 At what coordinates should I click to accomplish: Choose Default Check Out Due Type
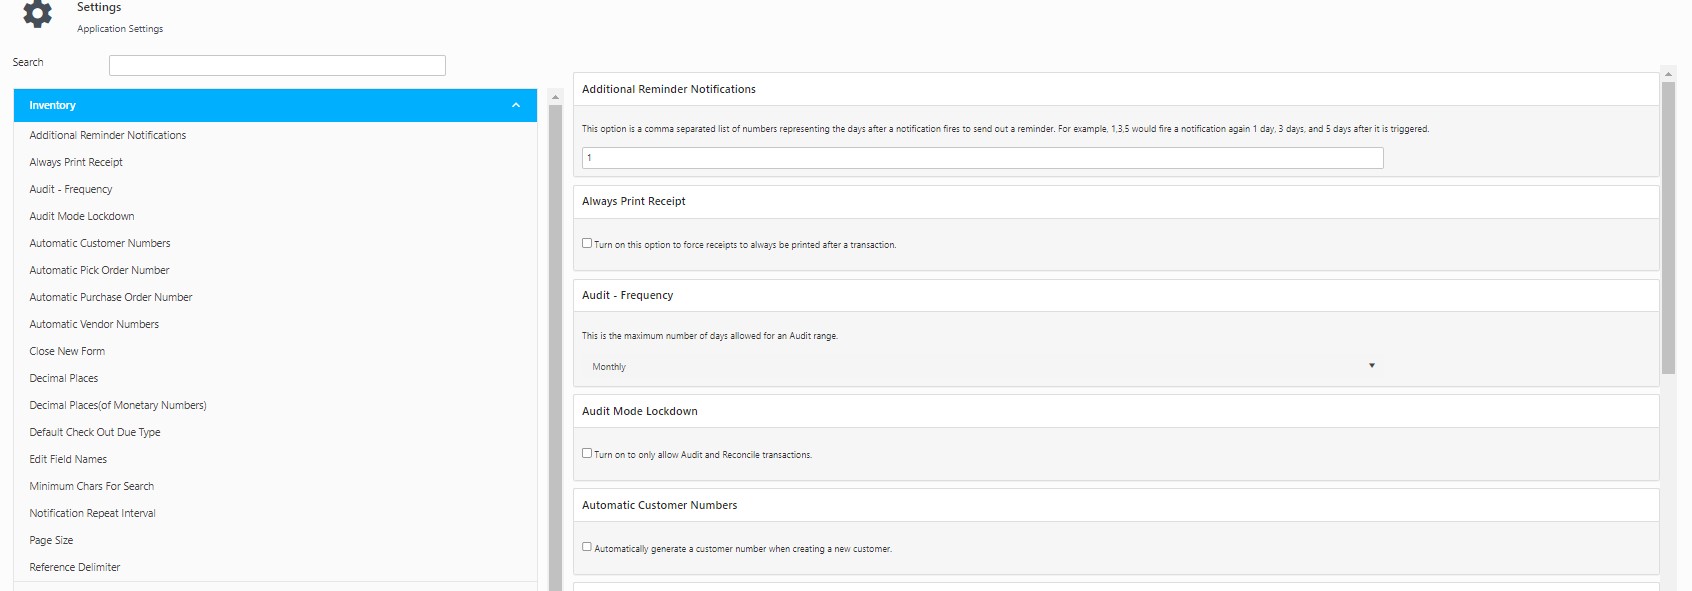pos(95,432)
